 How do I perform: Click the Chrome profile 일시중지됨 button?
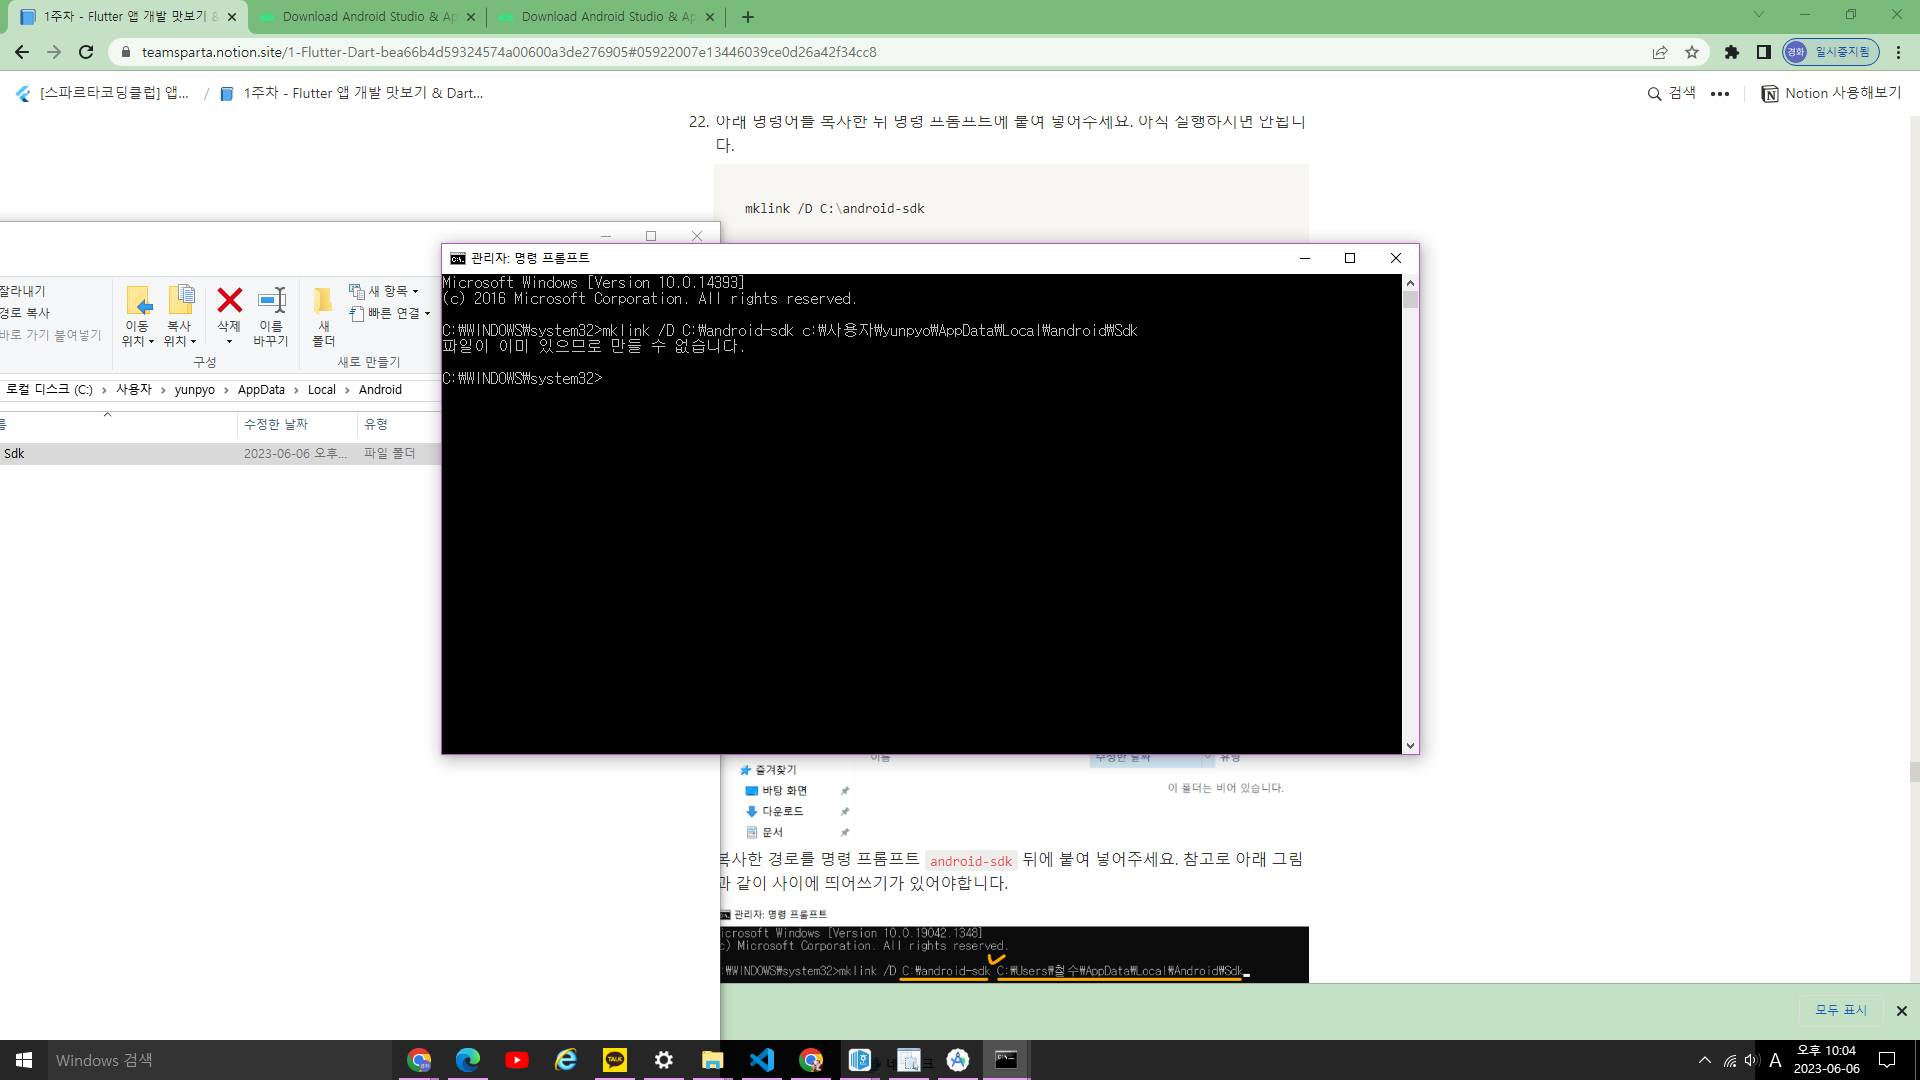coord(1830,52)
